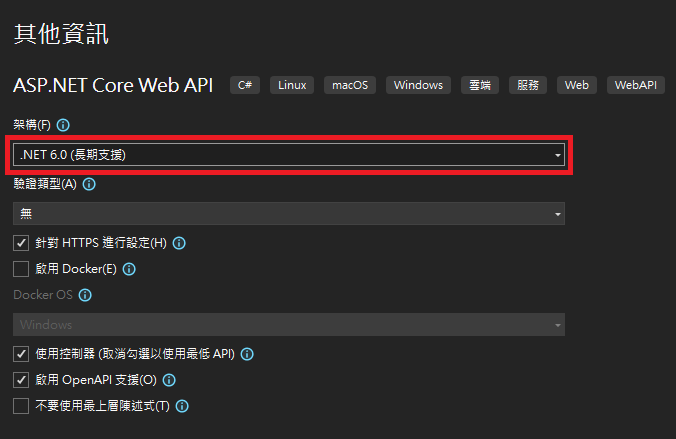The height and width of the screenshot is (439, 676).
Task: Open the Docker OS Windows dropdown
Action: (x=289, y=324)
